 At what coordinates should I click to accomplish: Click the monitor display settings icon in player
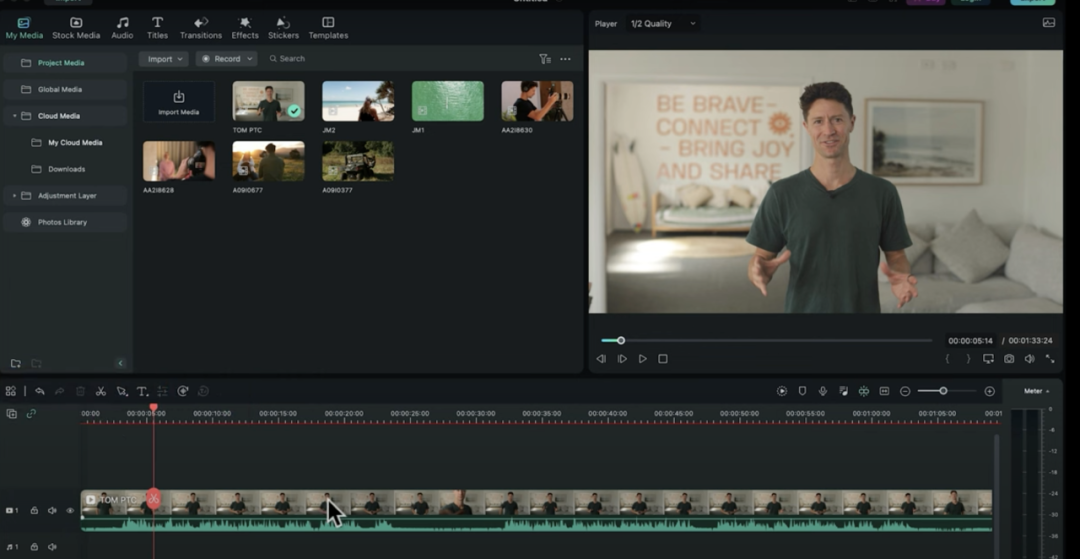tap(988, 359)
